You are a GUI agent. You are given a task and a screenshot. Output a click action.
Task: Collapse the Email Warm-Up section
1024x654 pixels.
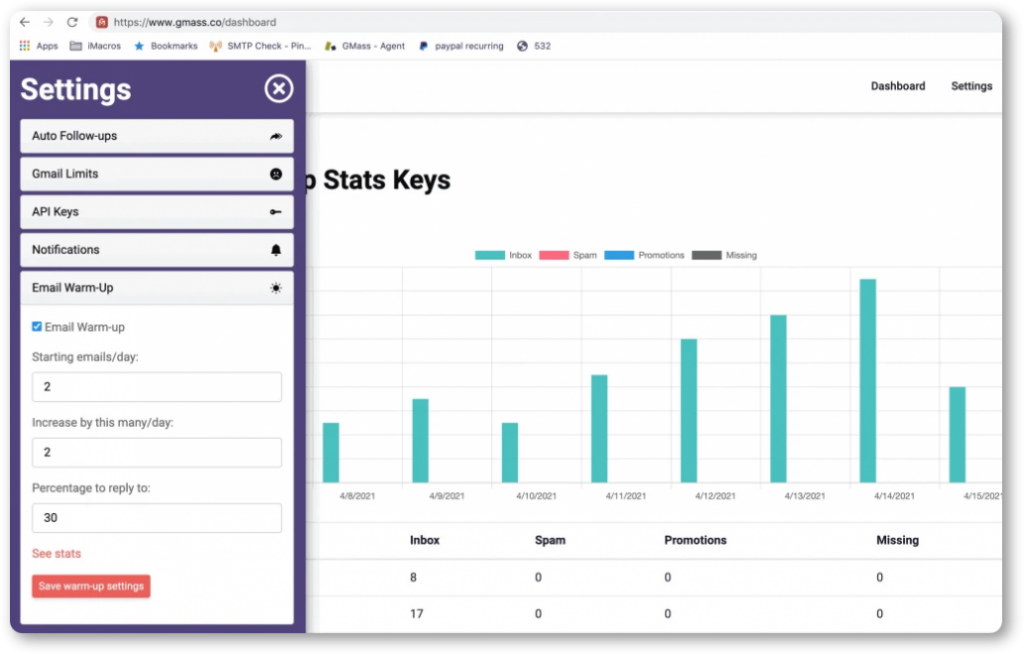(157, 287)
